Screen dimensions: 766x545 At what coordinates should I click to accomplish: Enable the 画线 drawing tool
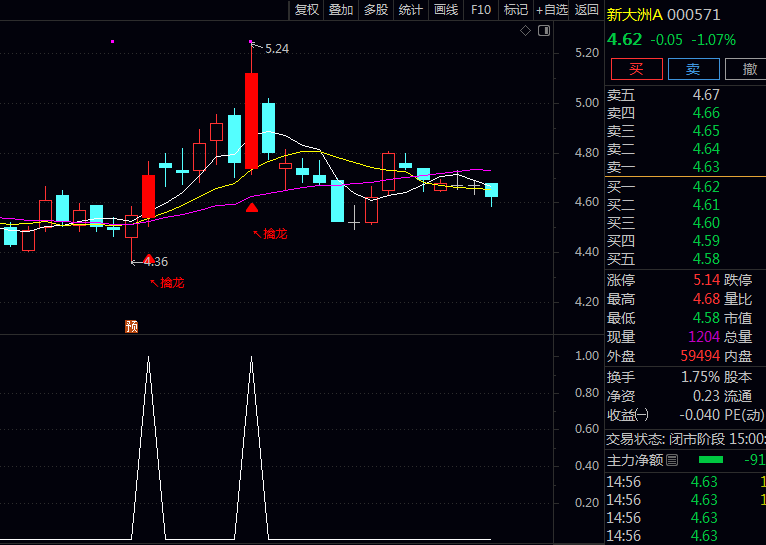(446, 10)
